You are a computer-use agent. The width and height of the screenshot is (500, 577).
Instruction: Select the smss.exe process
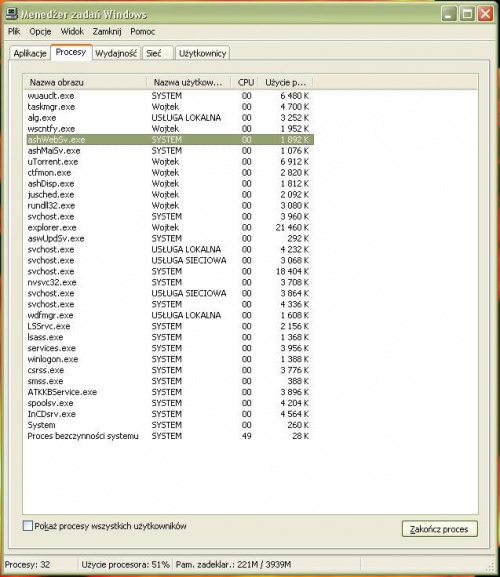tap(169, 381)
